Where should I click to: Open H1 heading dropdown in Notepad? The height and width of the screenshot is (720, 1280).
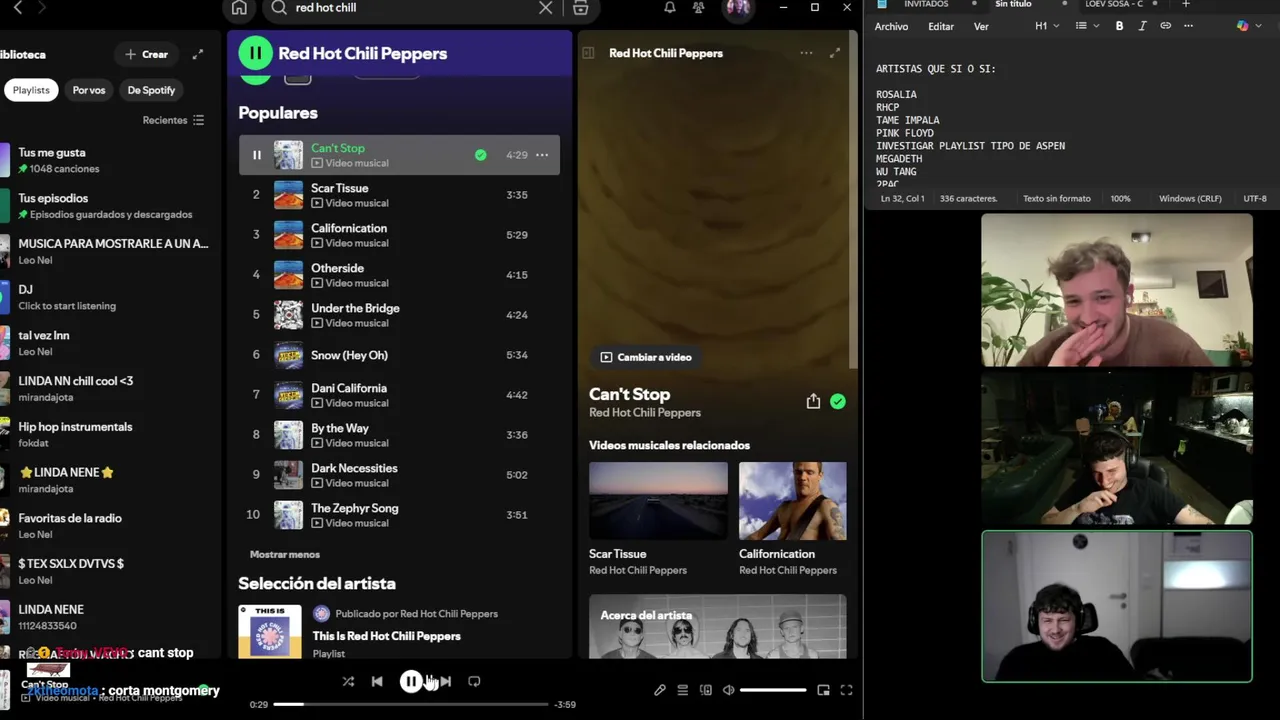[x=1047, y=26]
